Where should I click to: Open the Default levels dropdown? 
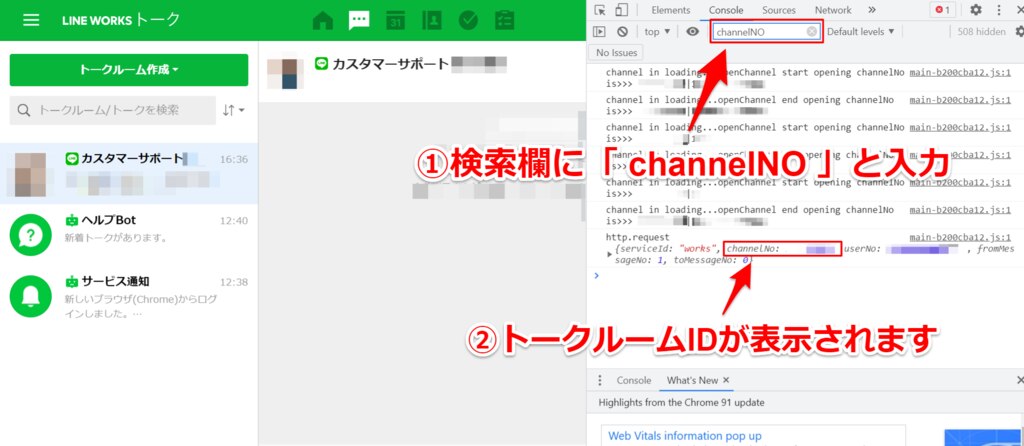tap(861, 31)
